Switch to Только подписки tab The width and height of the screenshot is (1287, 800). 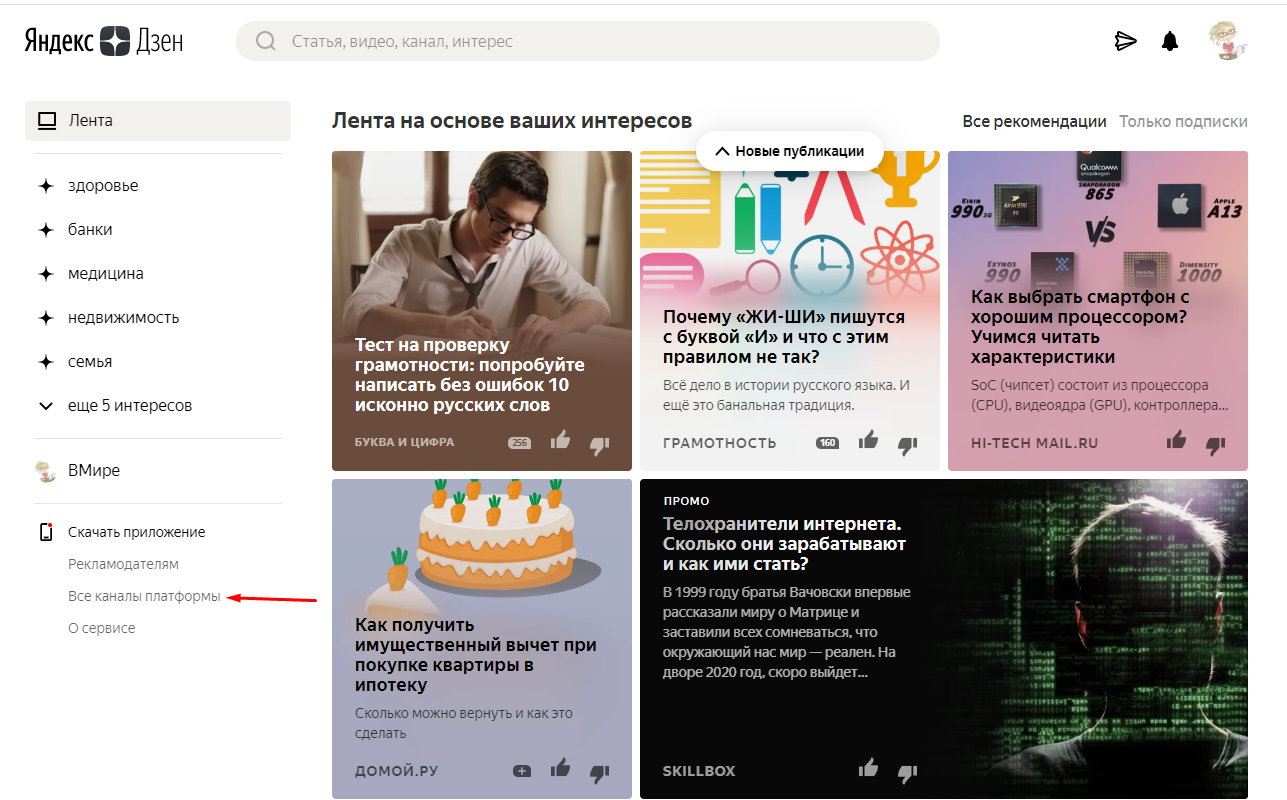(1183, 121)
